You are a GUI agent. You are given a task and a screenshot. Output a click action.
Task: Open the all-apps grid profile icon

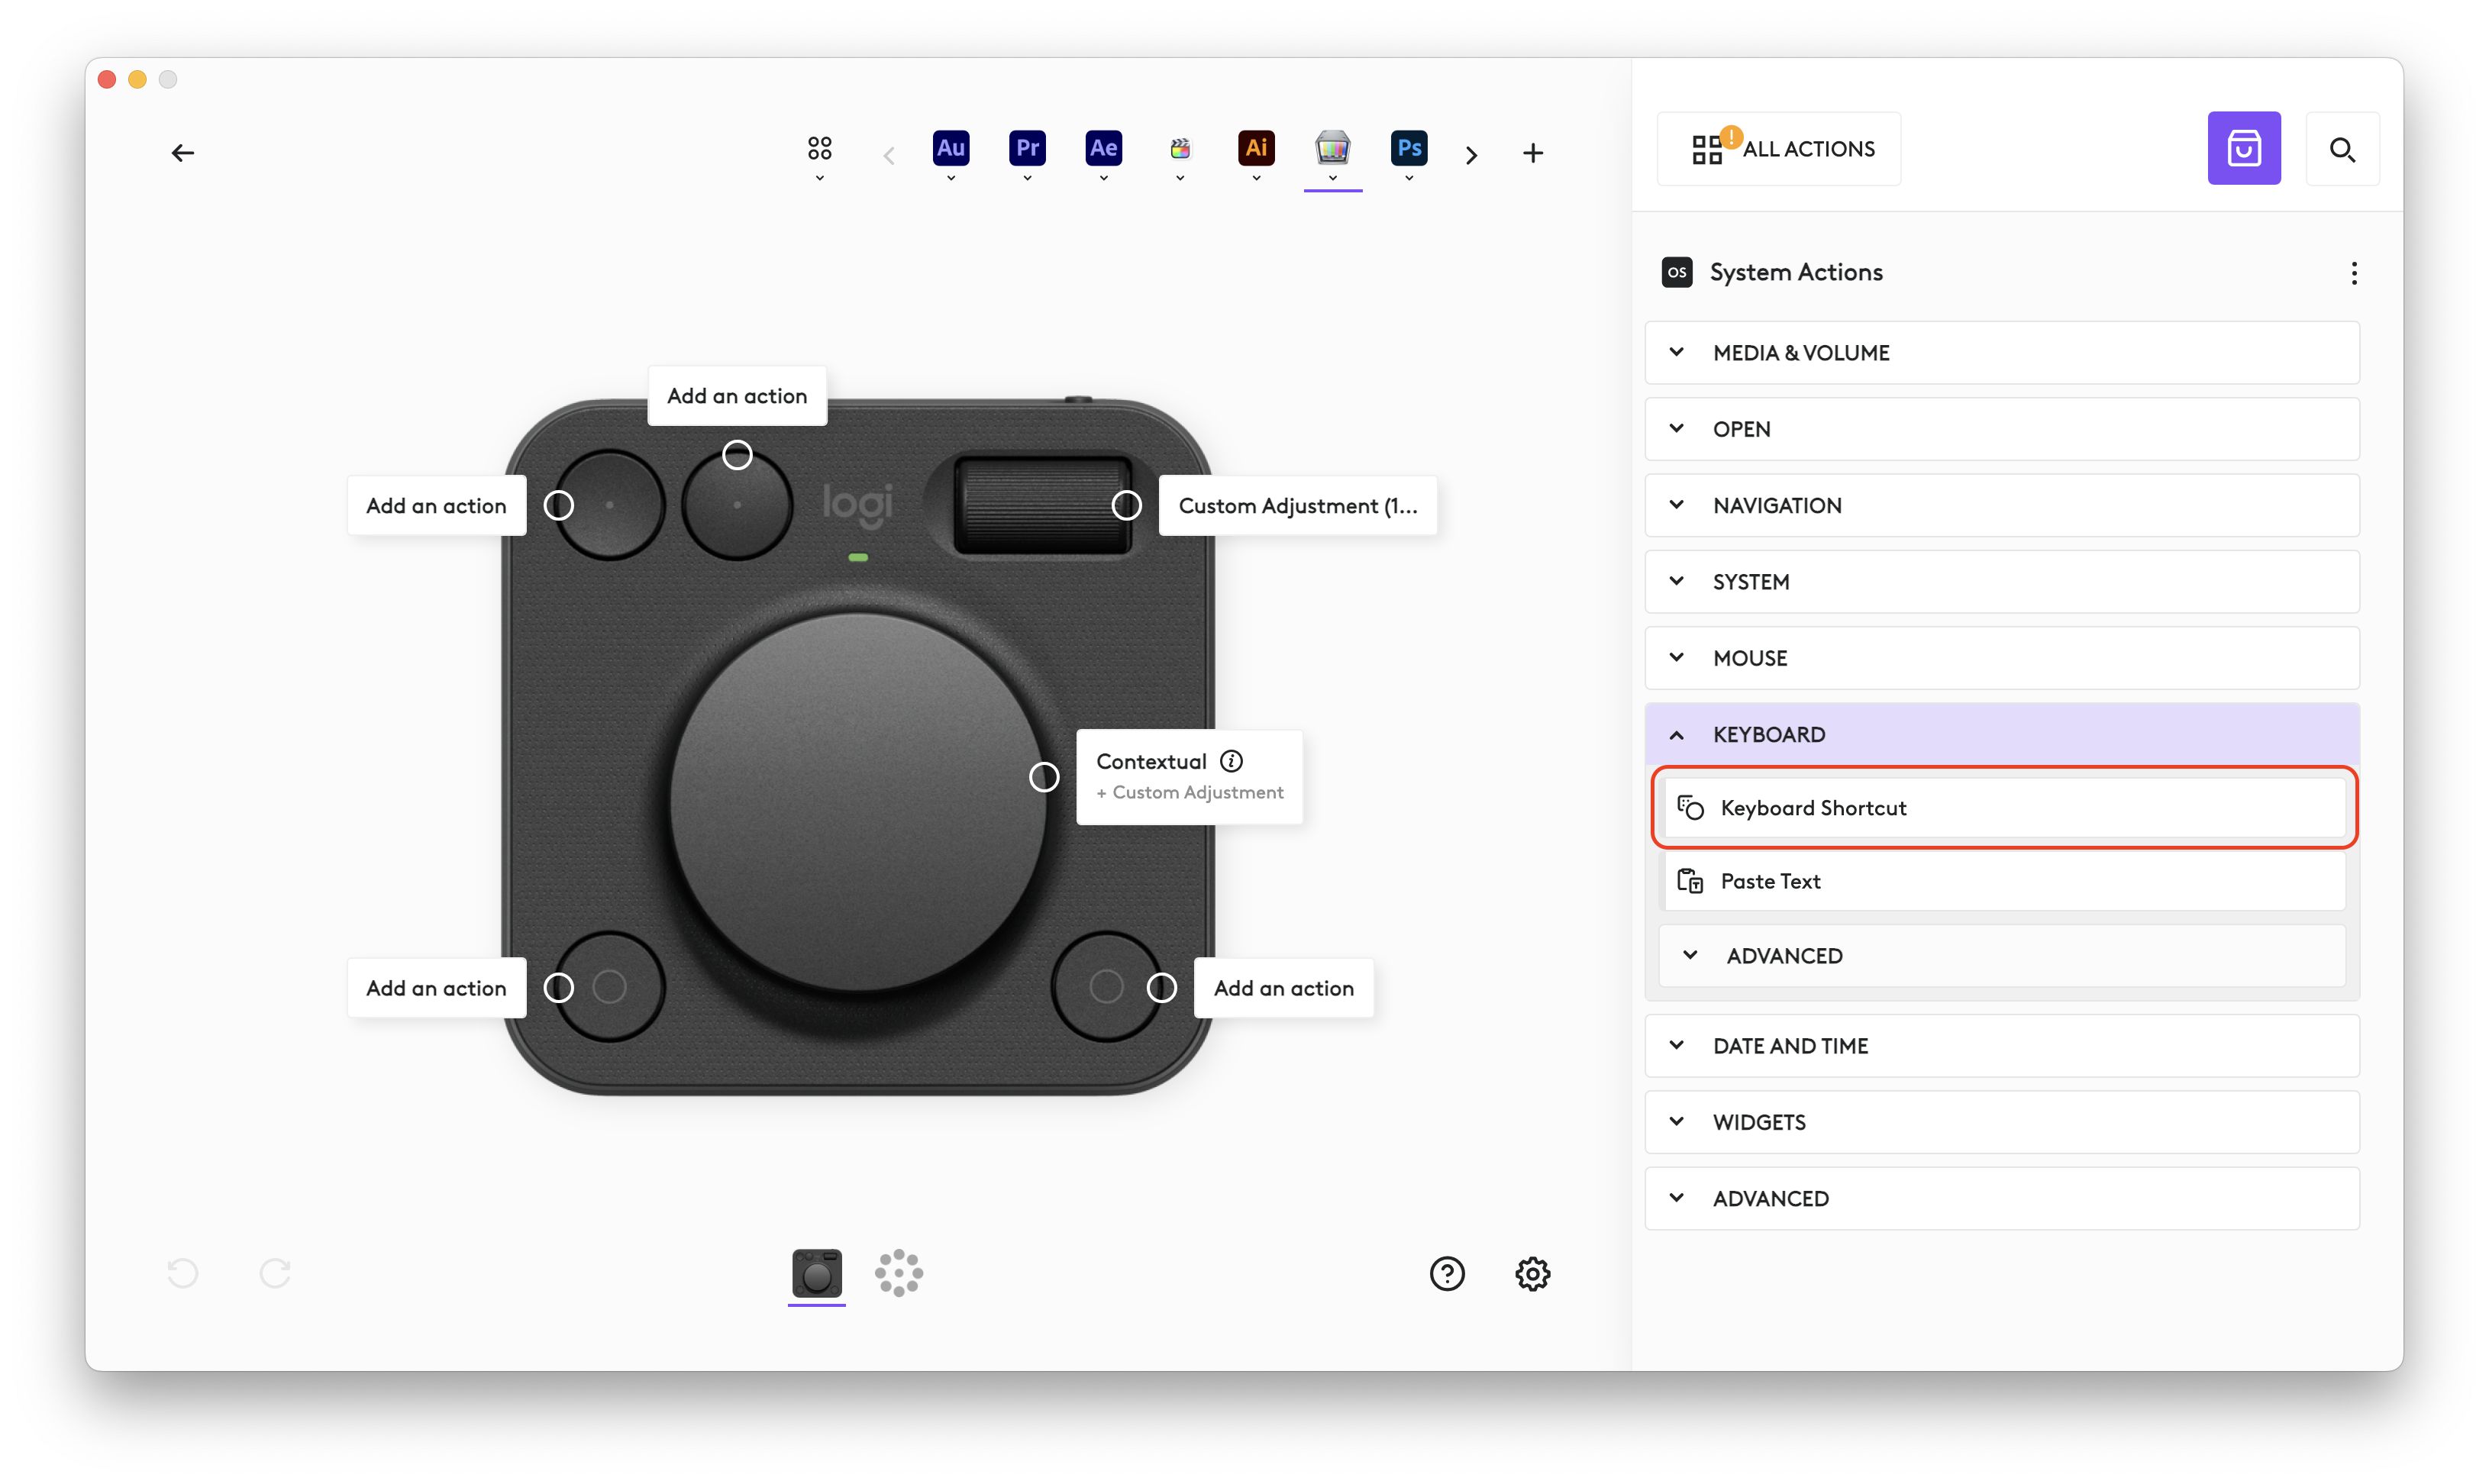coord(819,149)
